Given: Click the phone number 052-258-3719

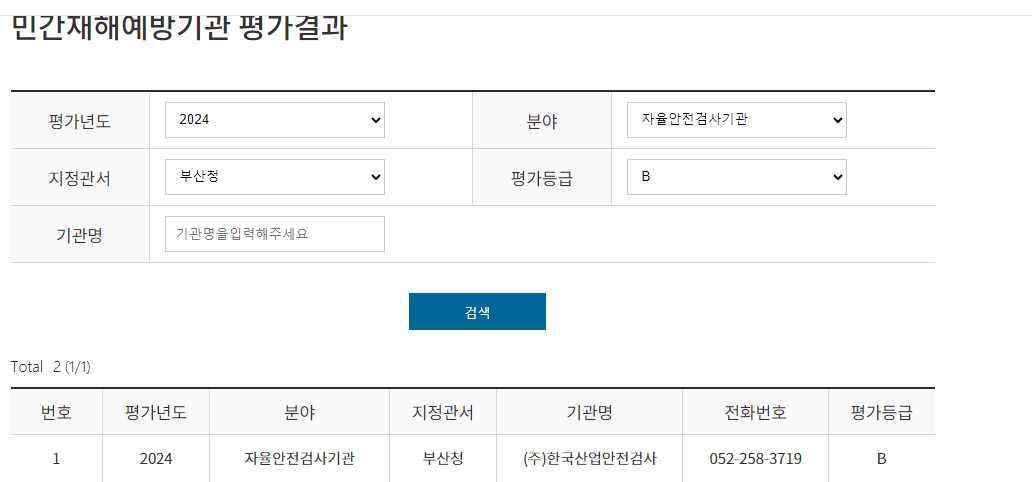Looking at the screenshot, I should pyautogui.click(x=755, y=459).
